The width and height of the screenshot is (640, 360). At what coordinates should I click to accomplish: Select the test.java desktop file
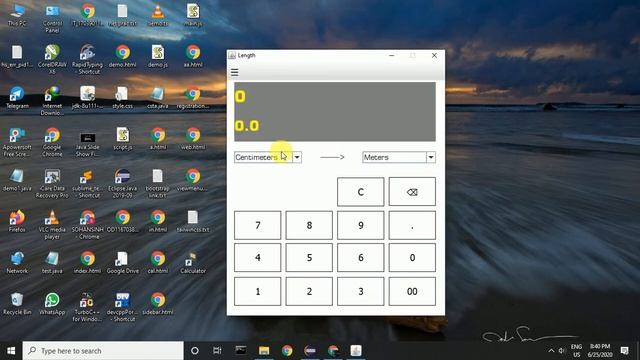(x=52, y=262)
